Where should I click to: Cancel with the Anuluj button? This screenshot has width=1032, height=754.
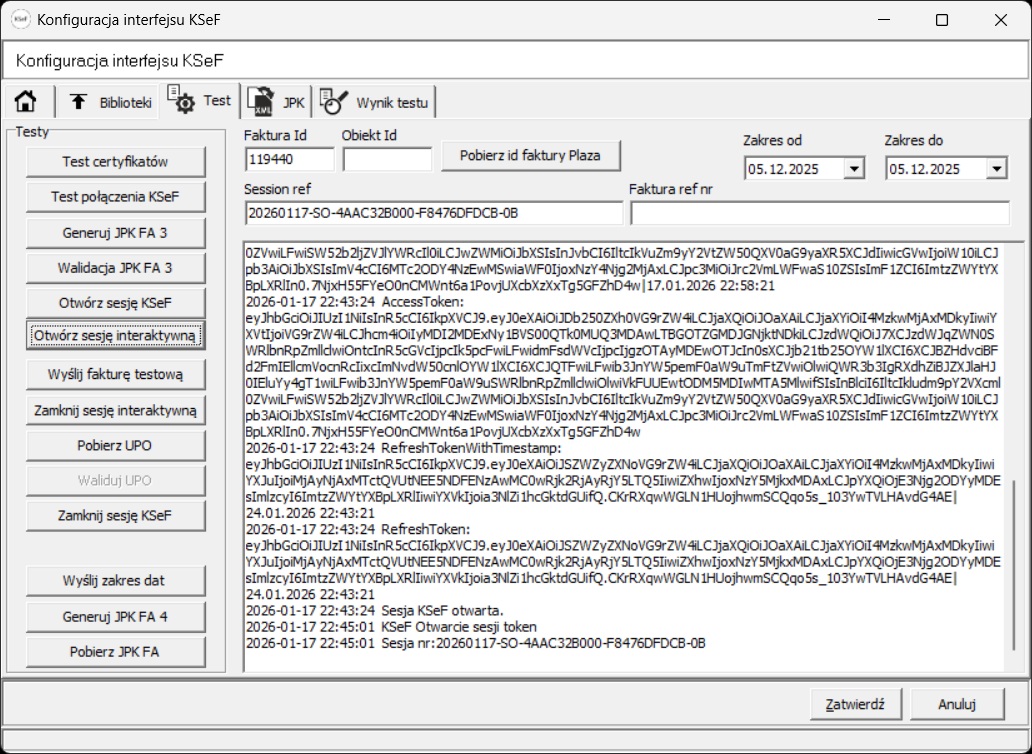(x=957, y=703)
